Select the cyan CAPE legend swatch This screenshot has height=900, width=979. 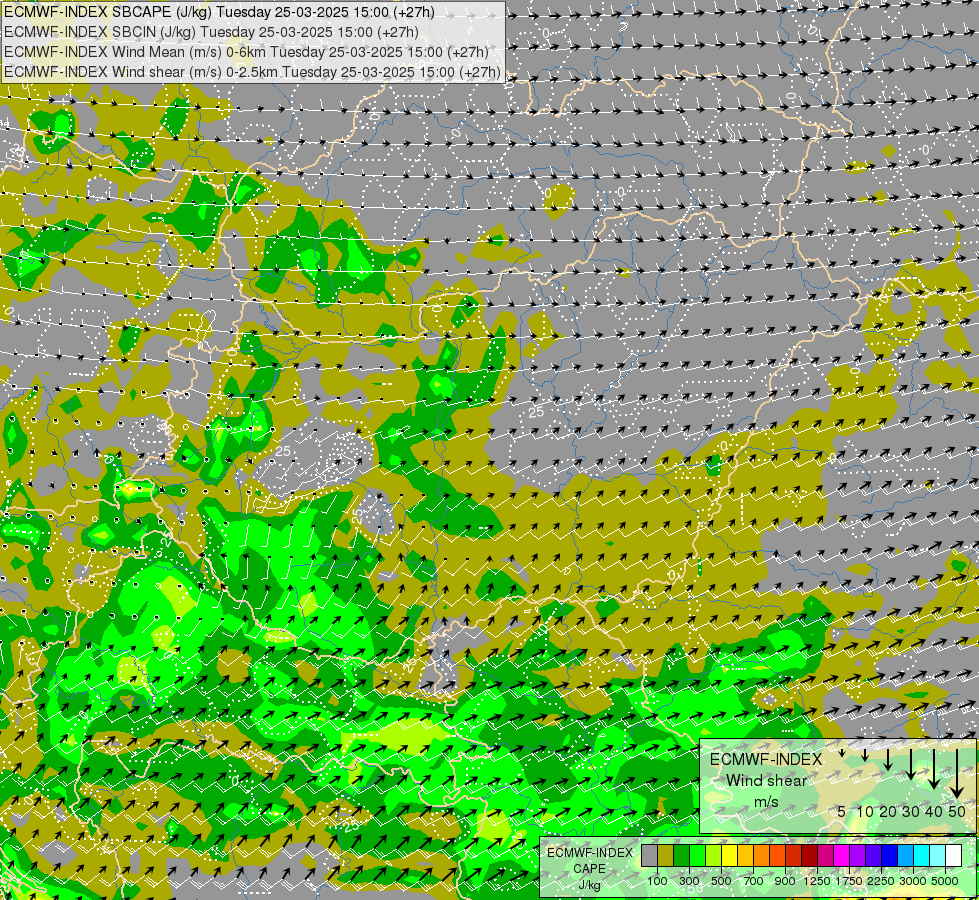point(922,856)
